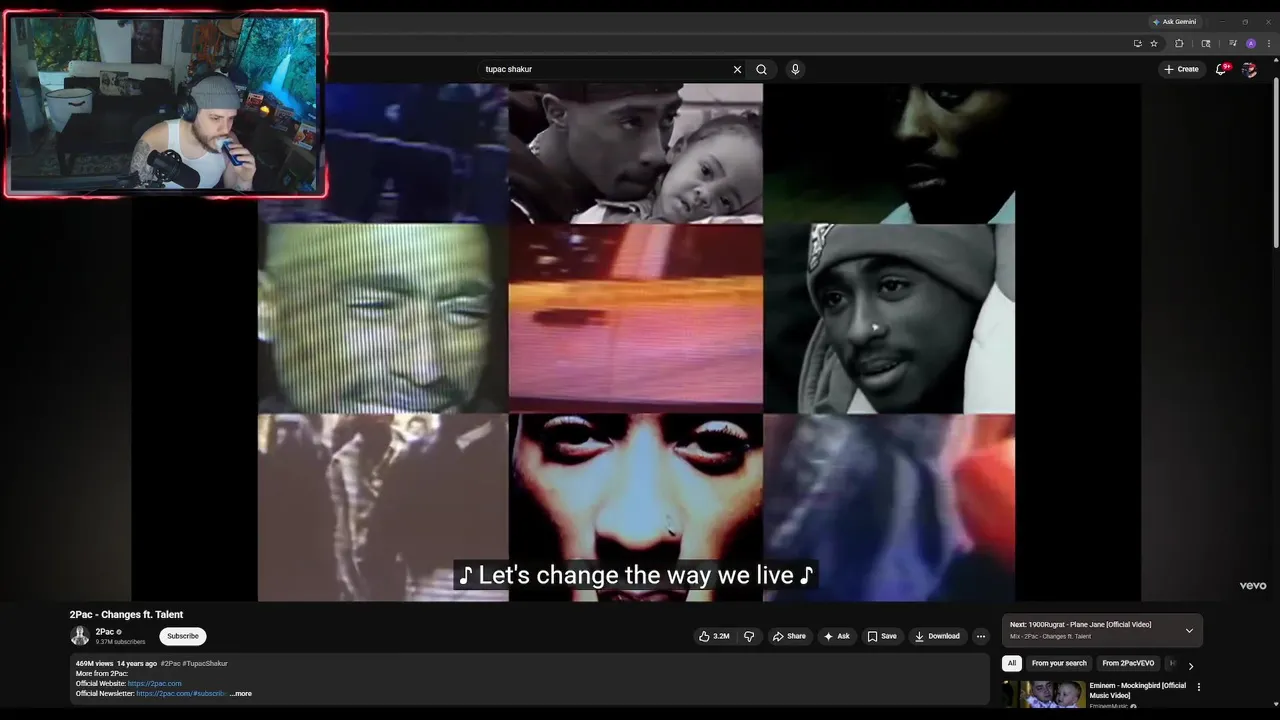Open the Create menu
Screen dimensions: 1280x720
coord(1181,69)
